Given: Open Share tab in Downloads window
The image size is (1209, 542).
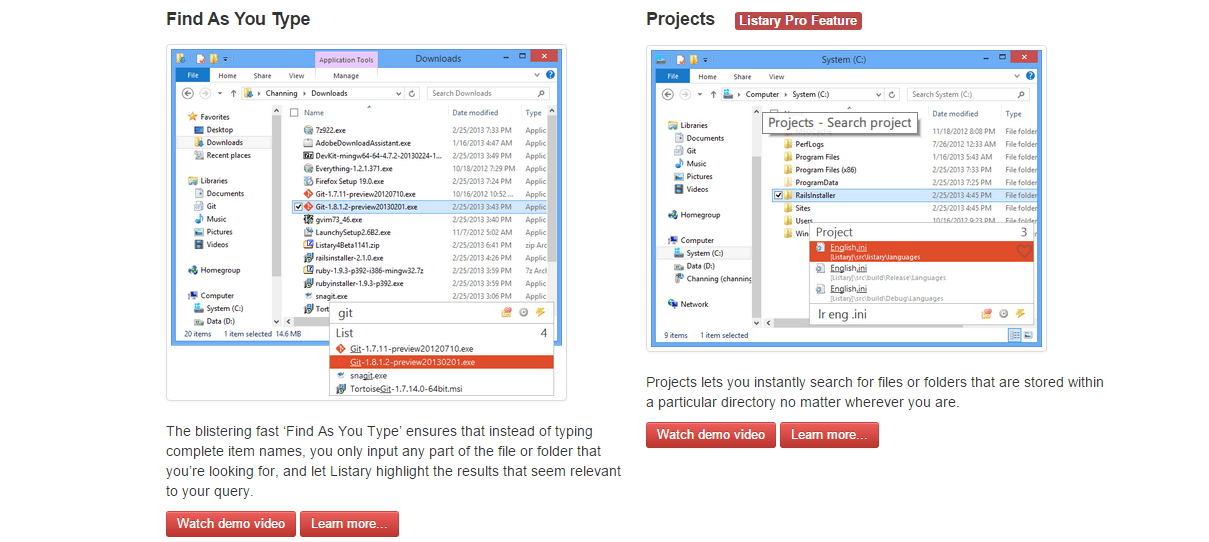Looking at the screenshot, I should tap(262, 75).
